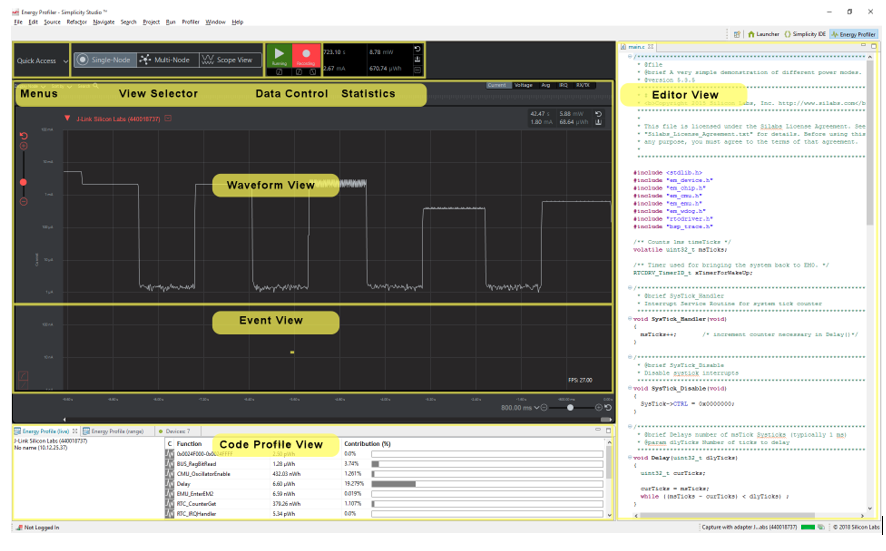Click the green capture indicator in the status bar
Image resolution: width=886 pixels, height=551 pixels.
pyautogui.click(x=808, y=527)
